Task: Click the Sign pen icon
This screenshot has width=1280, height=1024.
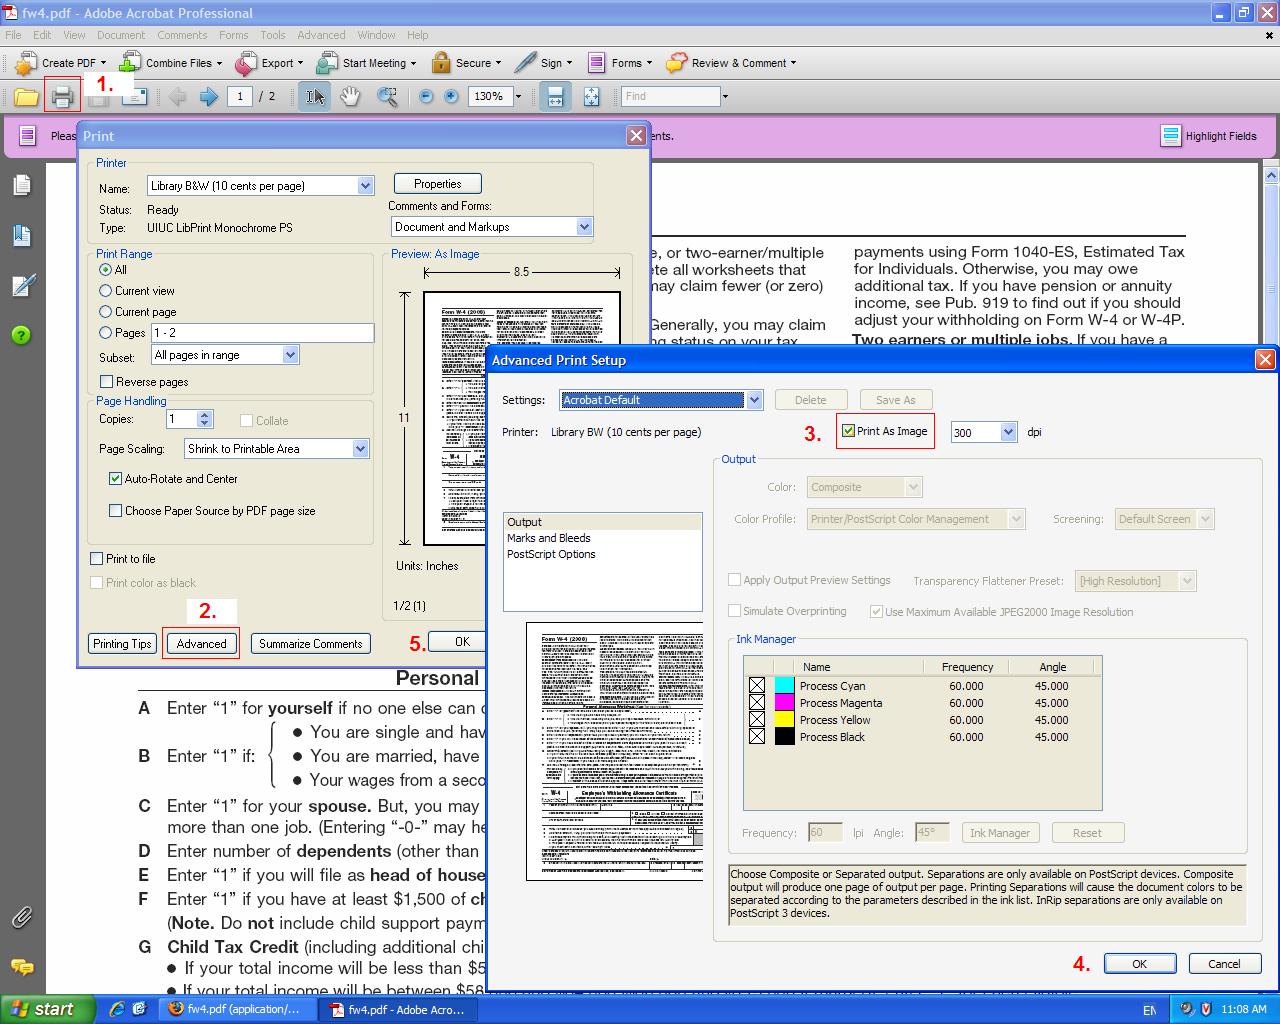Action: pos(525,63)
